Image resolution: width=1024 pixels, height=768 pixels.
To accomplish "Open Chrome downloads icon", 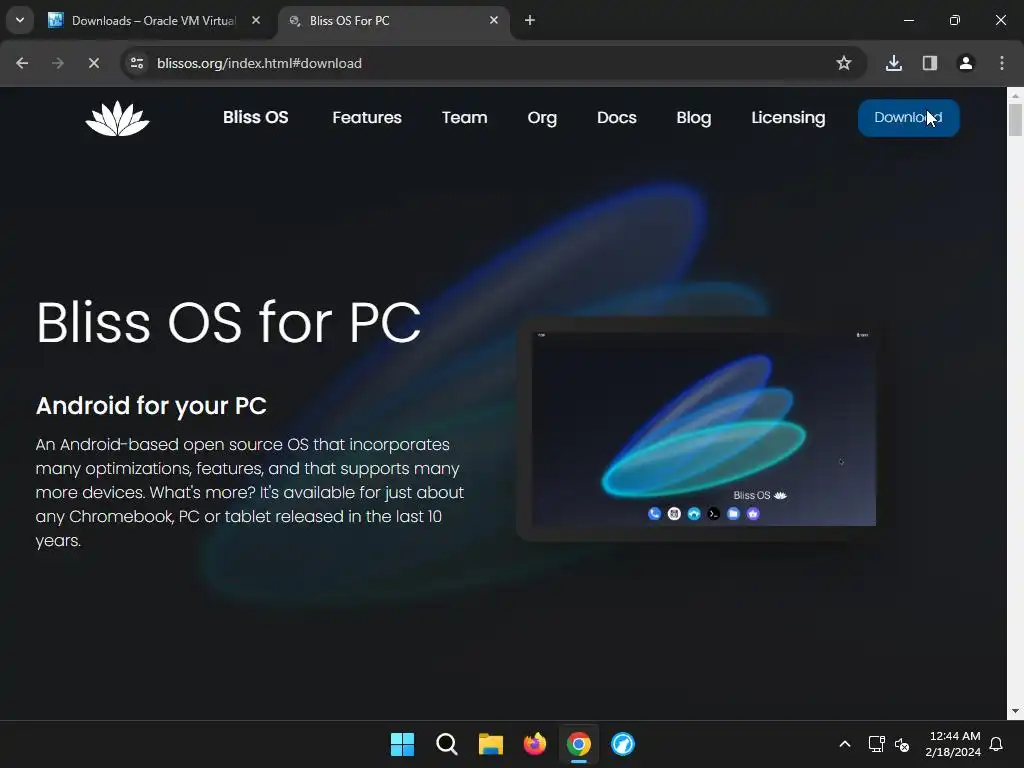I will click(894, 63).
